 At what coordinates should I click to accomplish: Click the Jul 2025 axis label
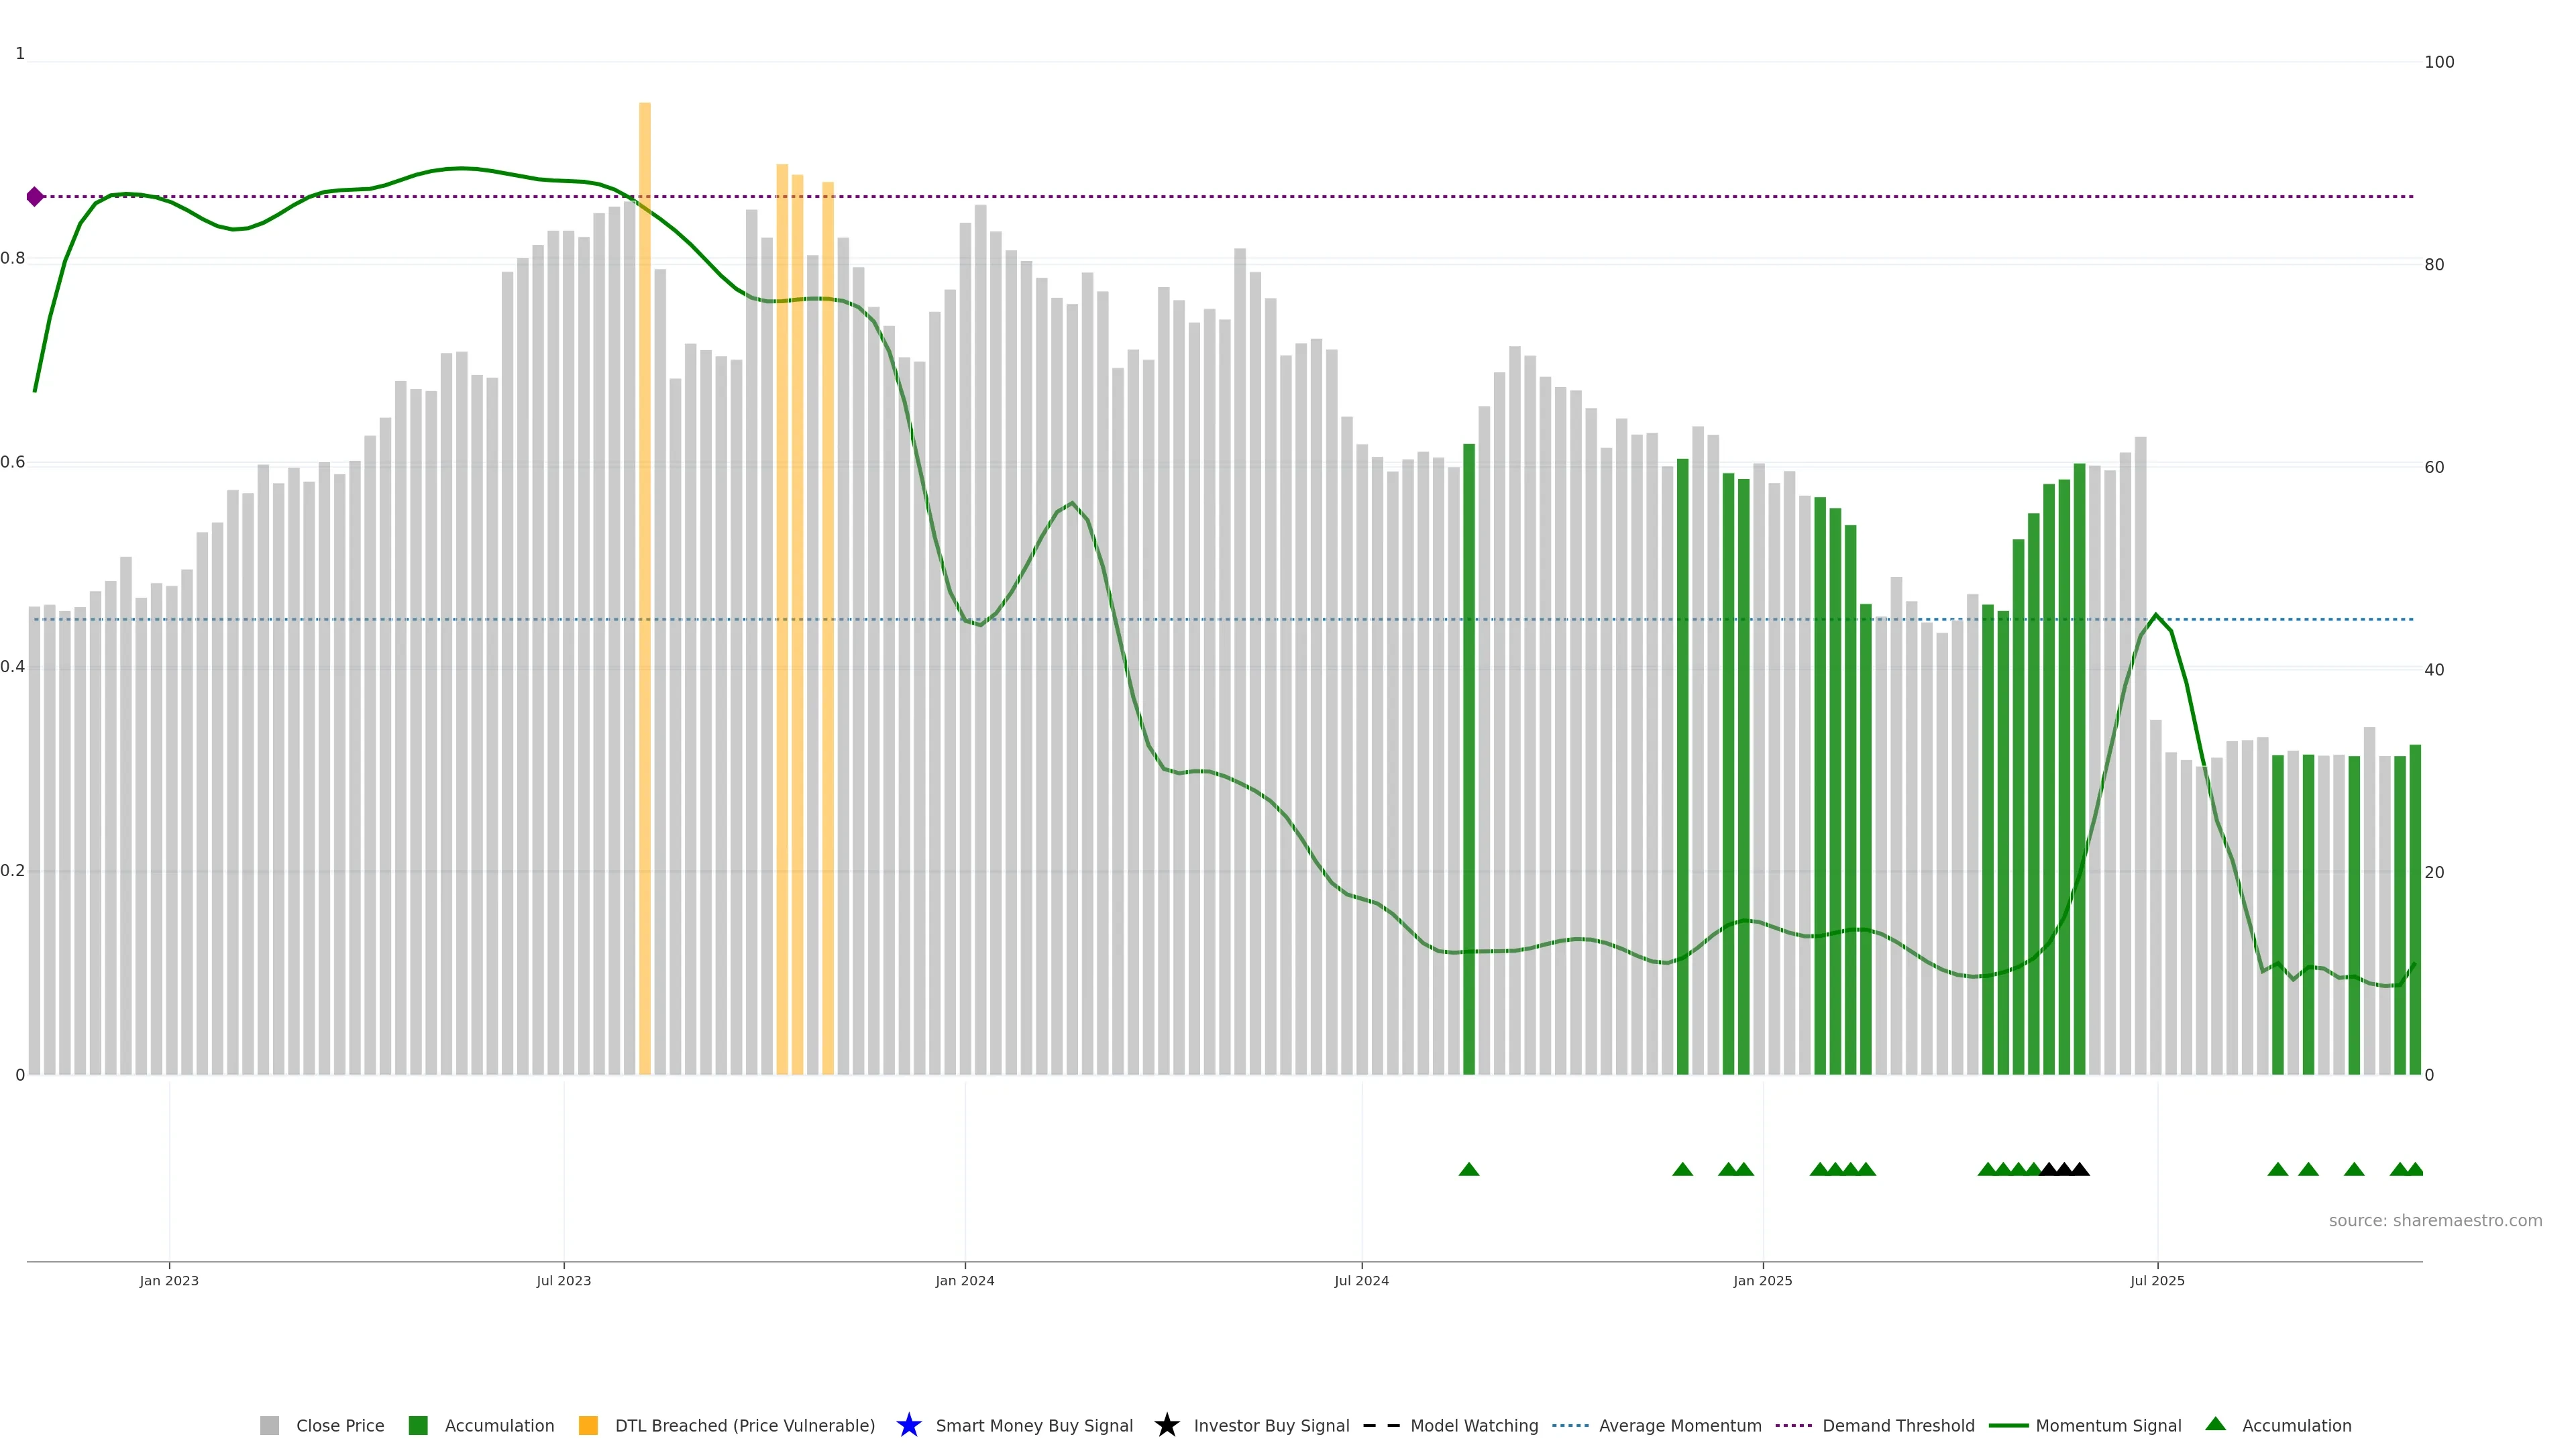(2157, 1280)
